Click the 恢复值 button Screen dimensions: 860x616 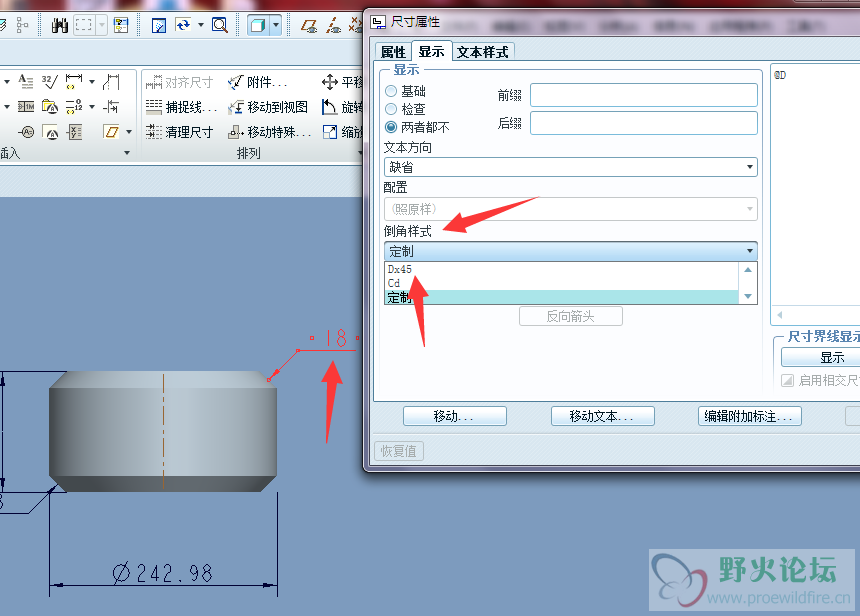pyautogui.click(x=399, y=451)
